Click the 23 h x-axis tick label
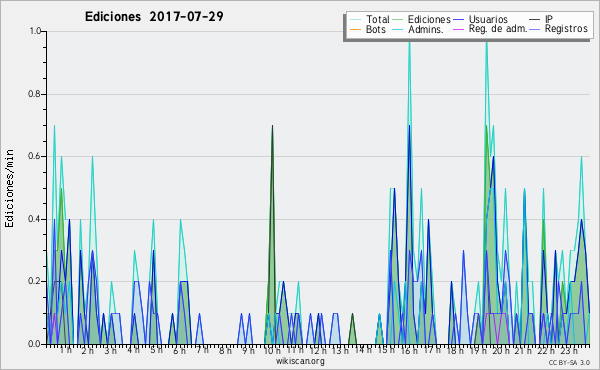The height and width of the screenshot is (370, 600). (569, 350)
